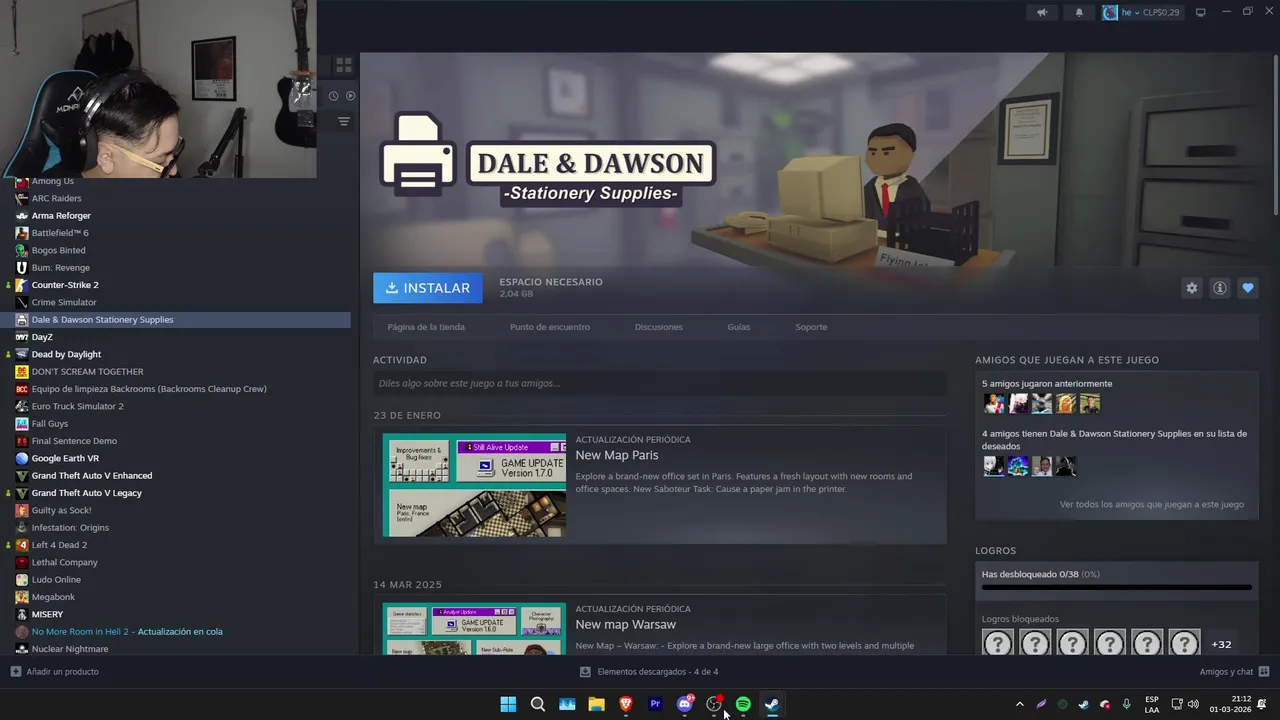Click the Google Earth VR icon
1280x720 pixels.
coord(22,458)
